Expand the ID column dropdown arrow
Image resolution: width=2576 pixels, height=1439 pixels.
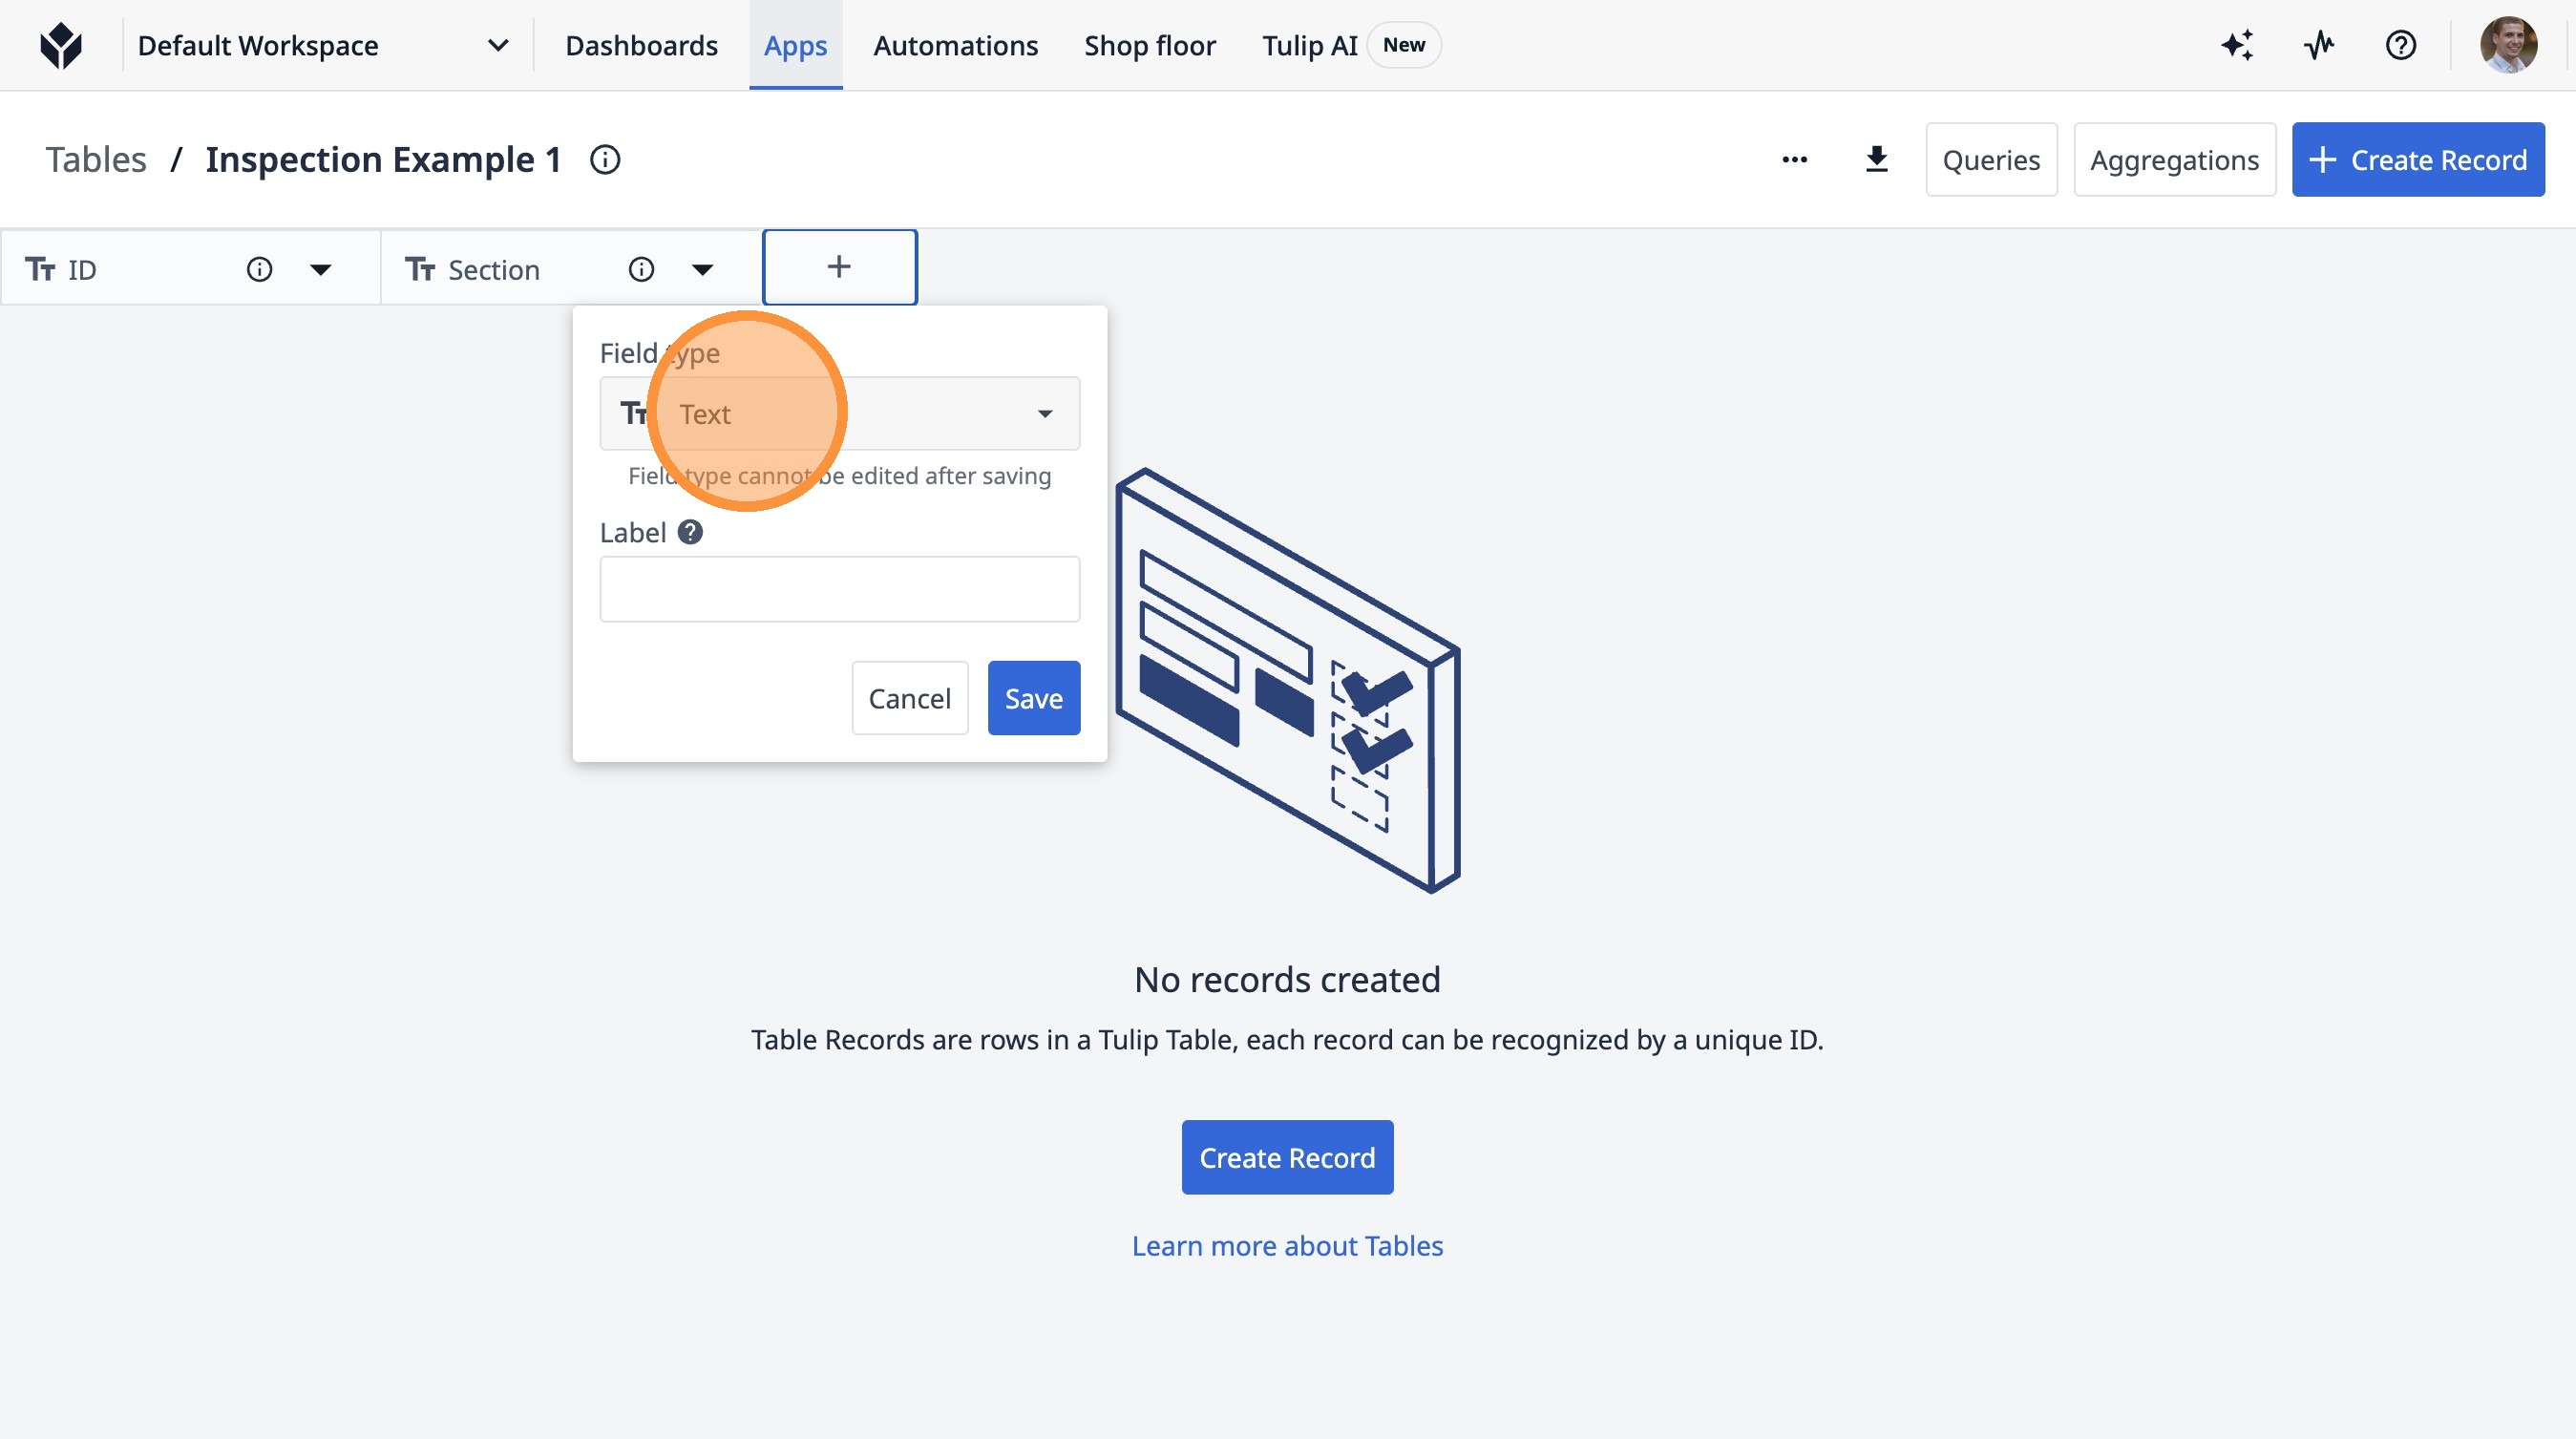coord(320,270)
